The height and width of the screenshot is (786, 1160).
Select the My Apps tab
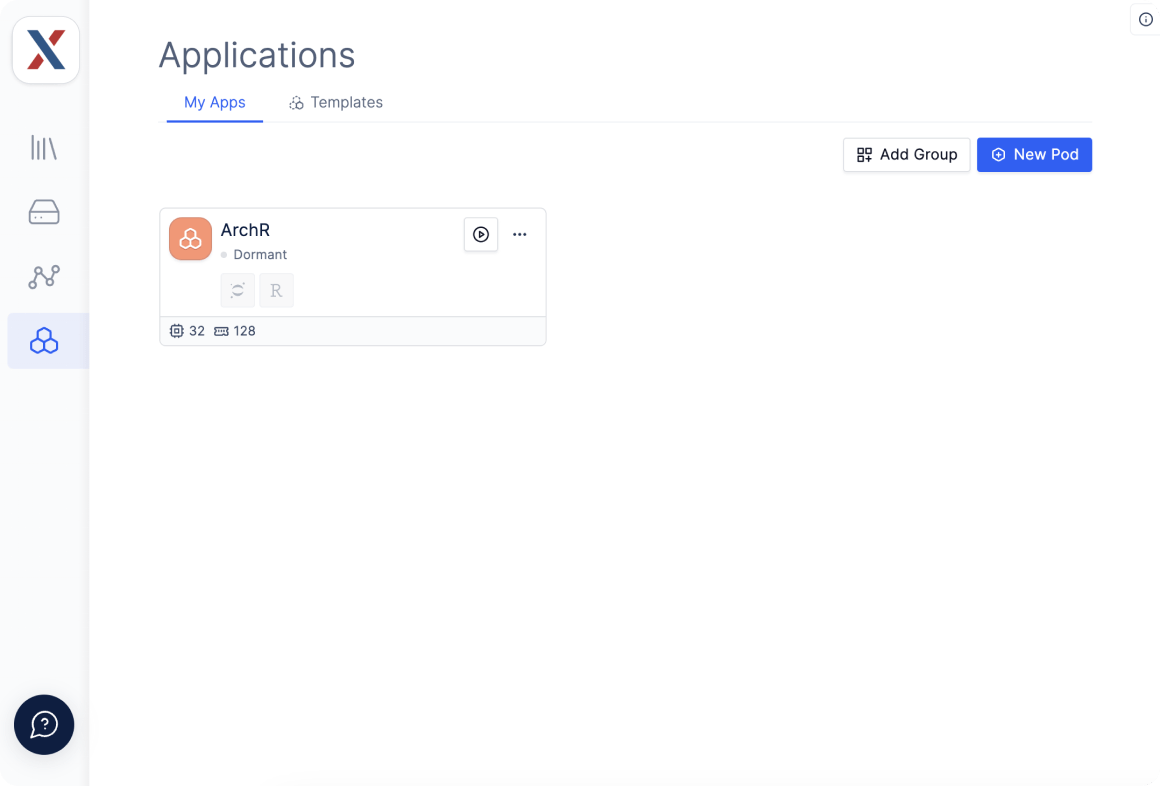(x=215, y=102)
